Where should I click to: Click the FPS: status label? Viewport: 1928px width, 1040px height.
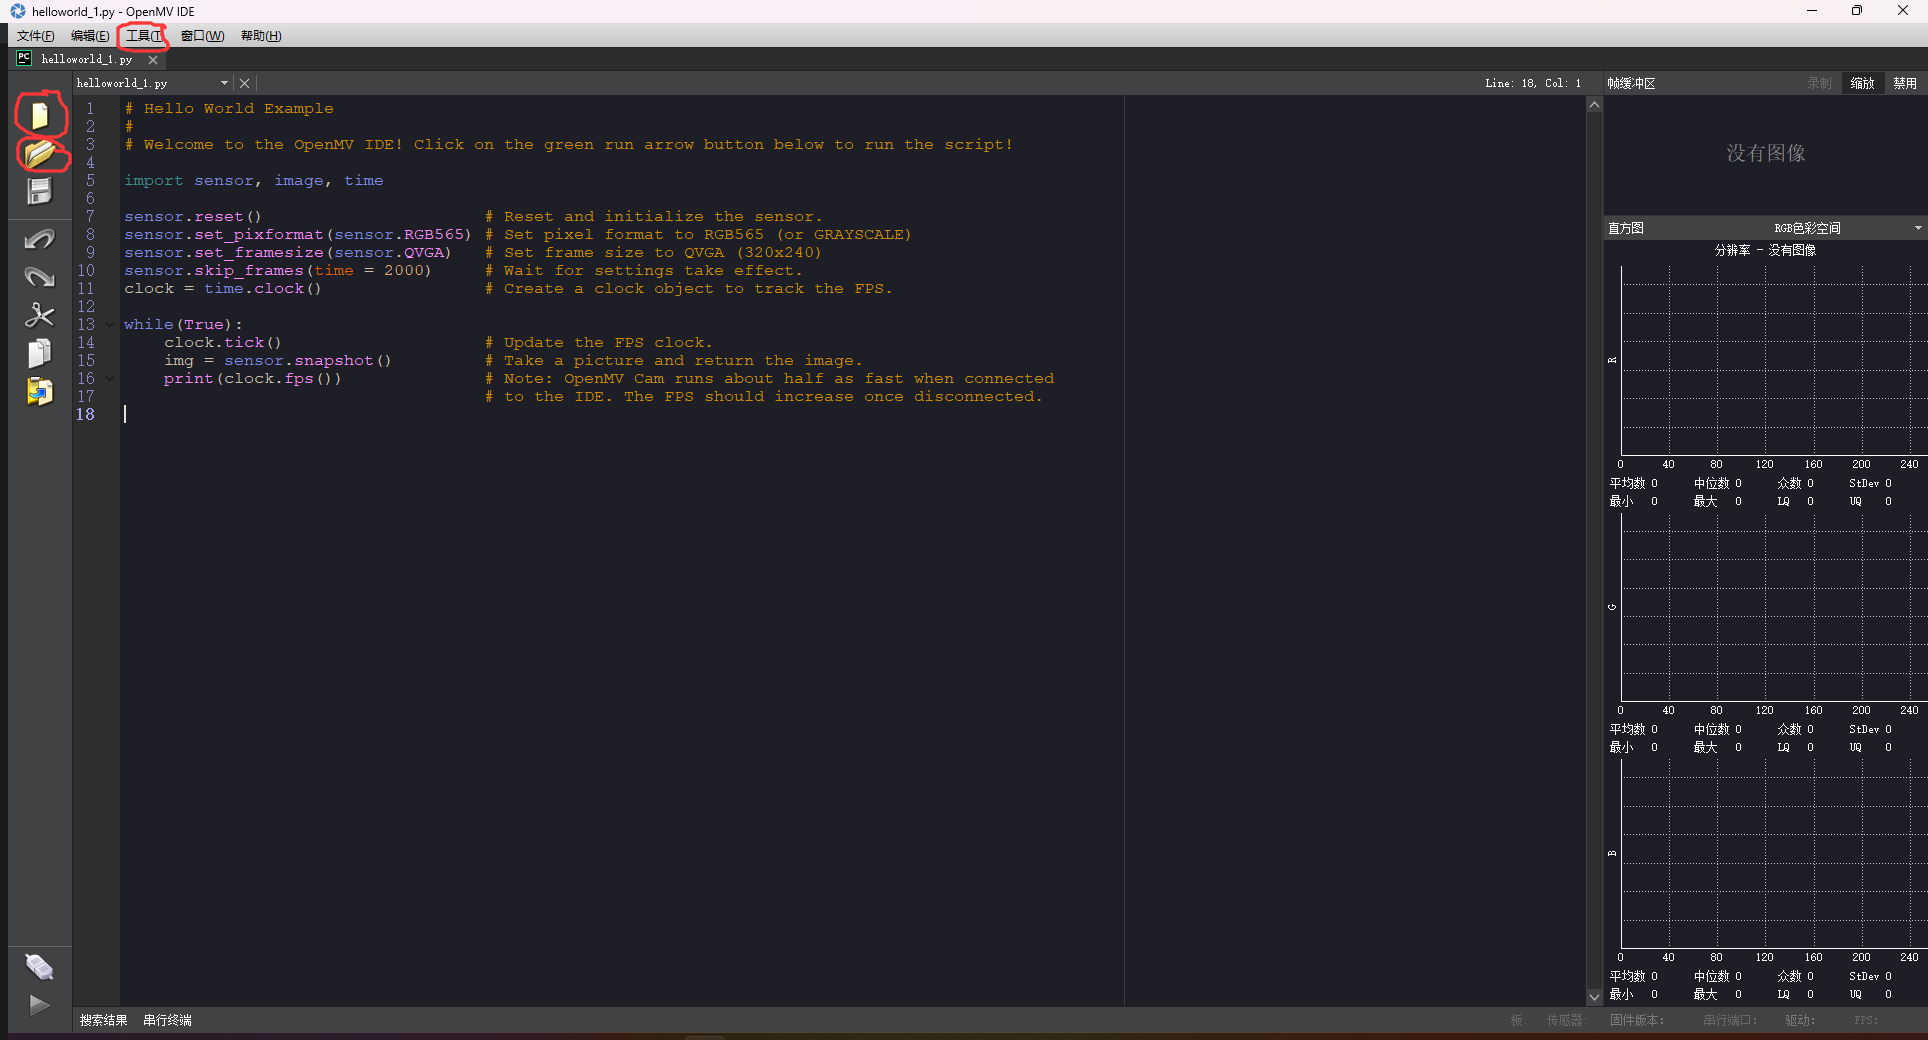click(x=1866, y=1020)
